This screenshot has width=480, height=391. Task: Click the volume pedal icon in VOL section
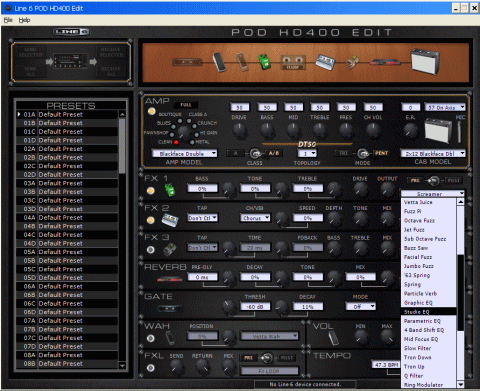(333, 338)
